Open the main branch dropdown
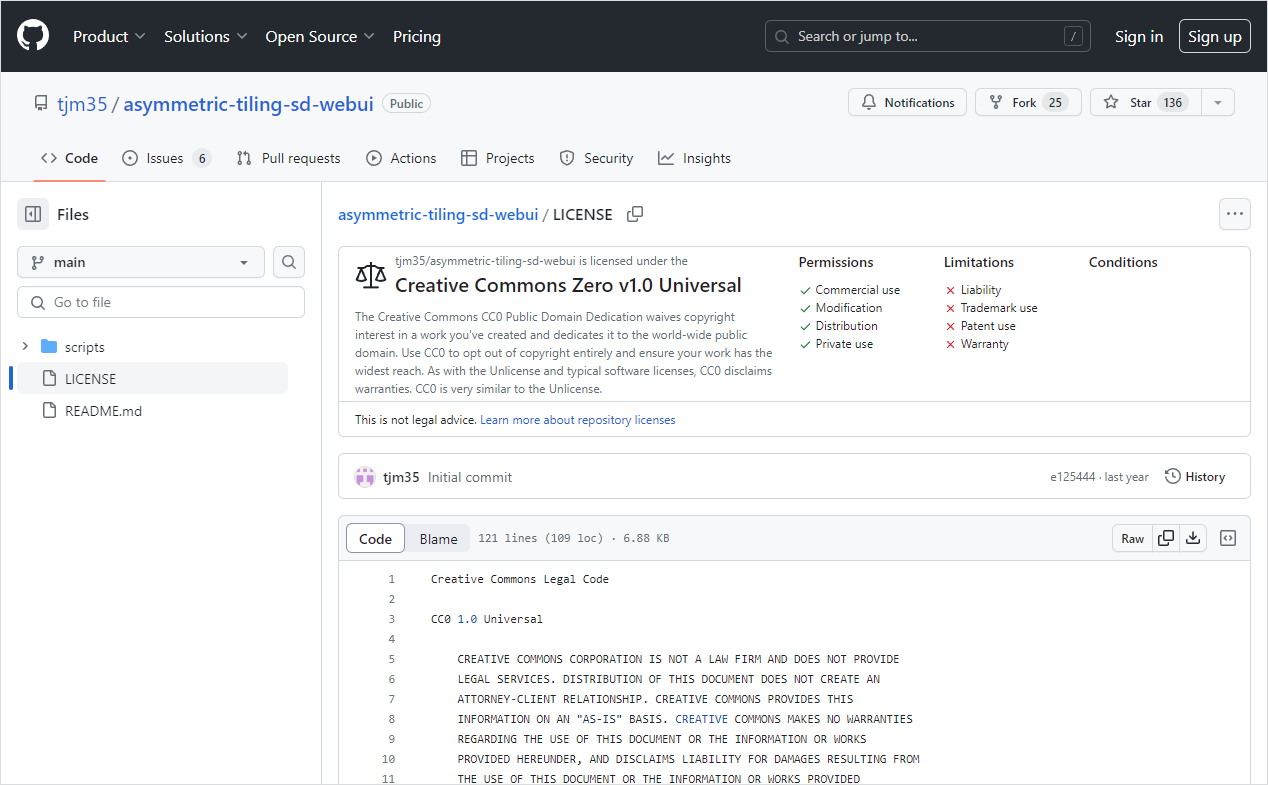The width and height of the screenshot is (1268, 785). click(141, 262)
